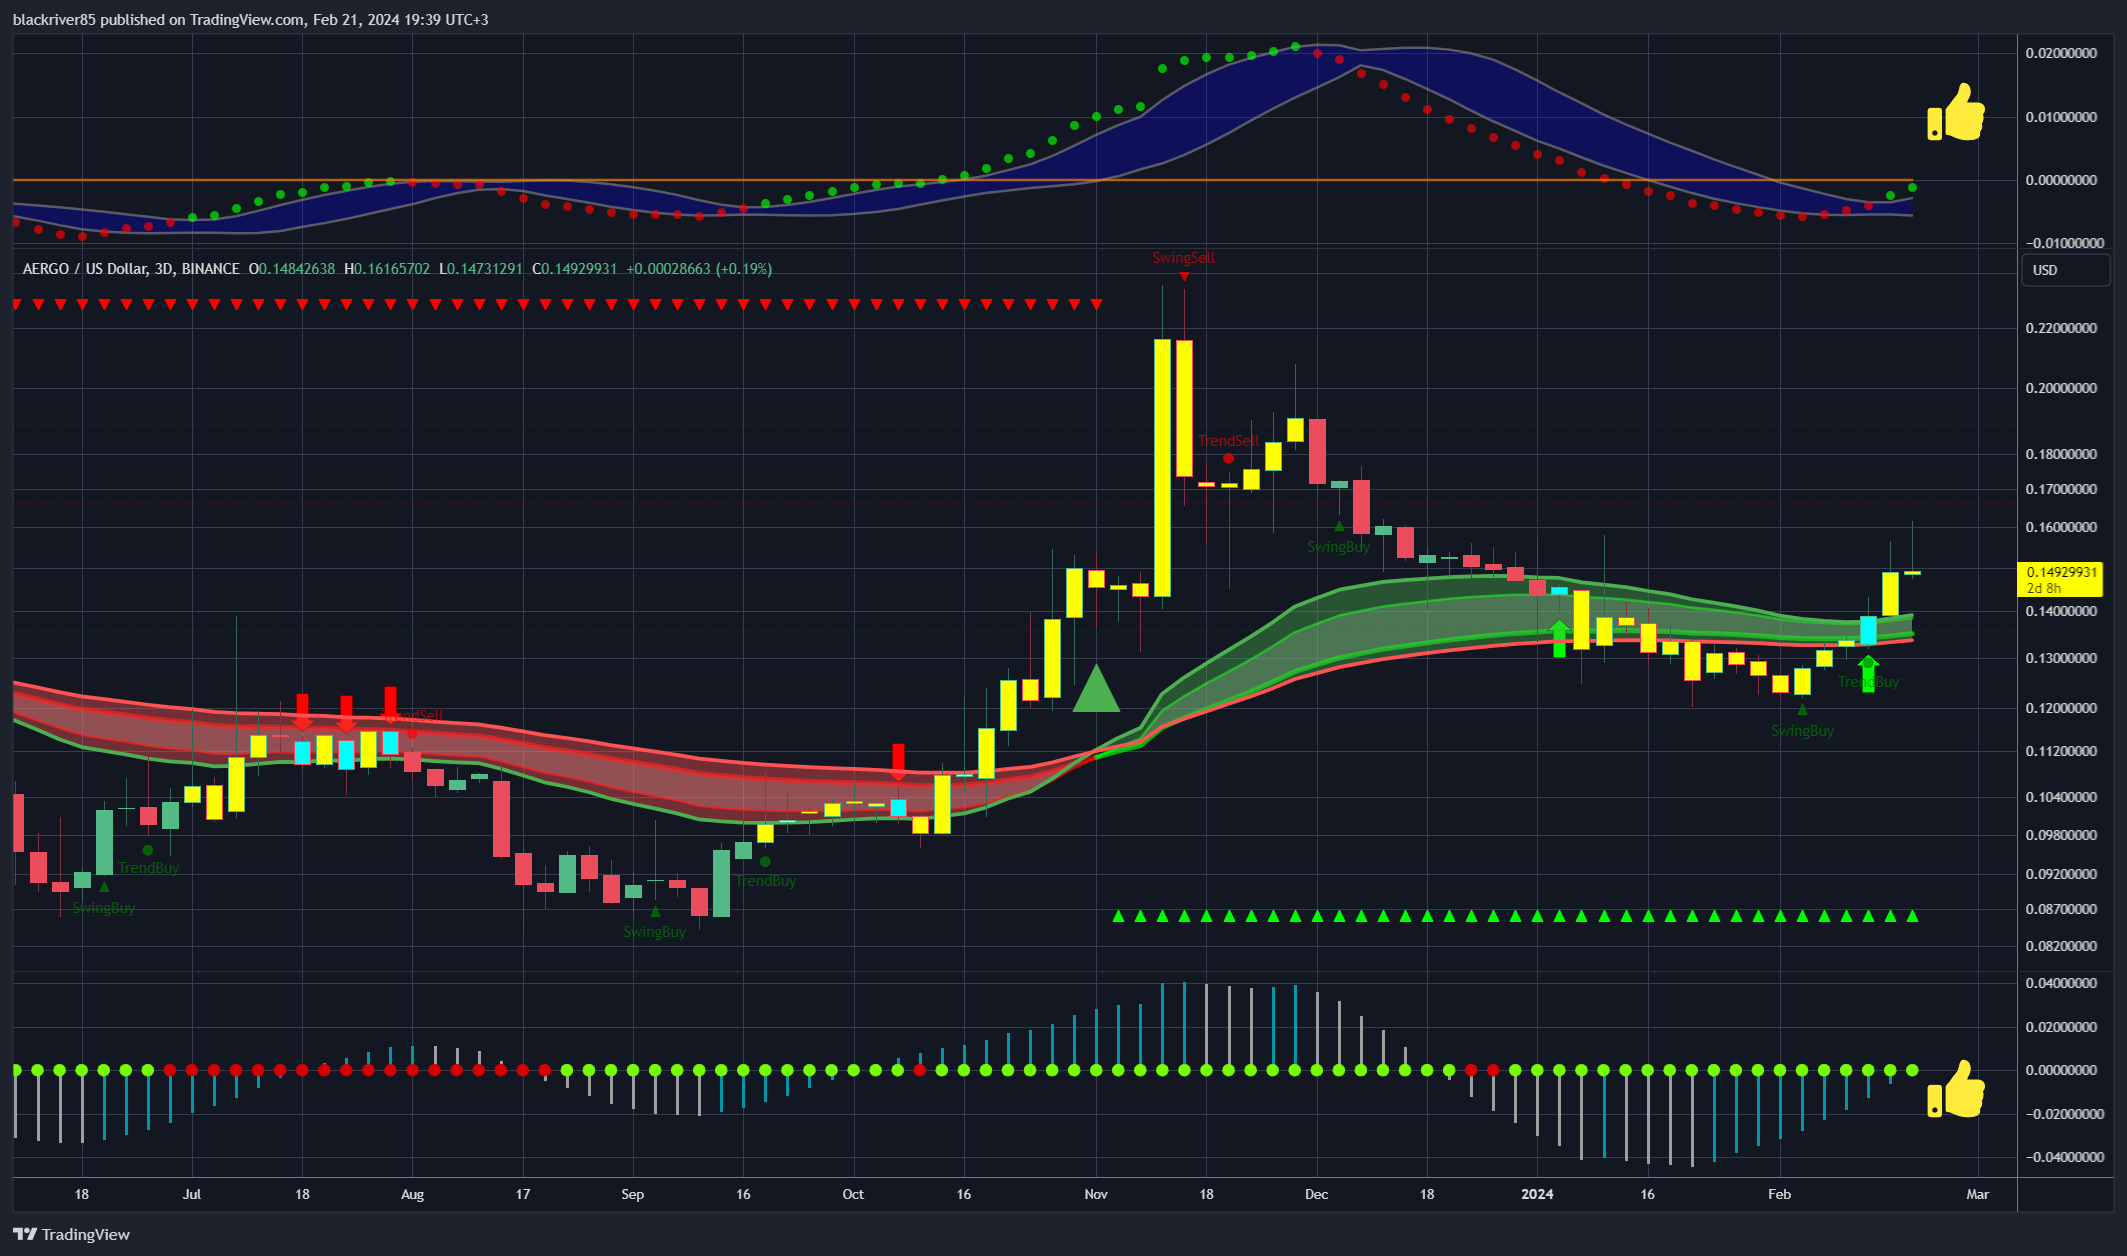2127x1256 pixels.
Task: Click the thumbs-up icon in the bottom histogram pane
Action: click(x=1956, y=1089)
